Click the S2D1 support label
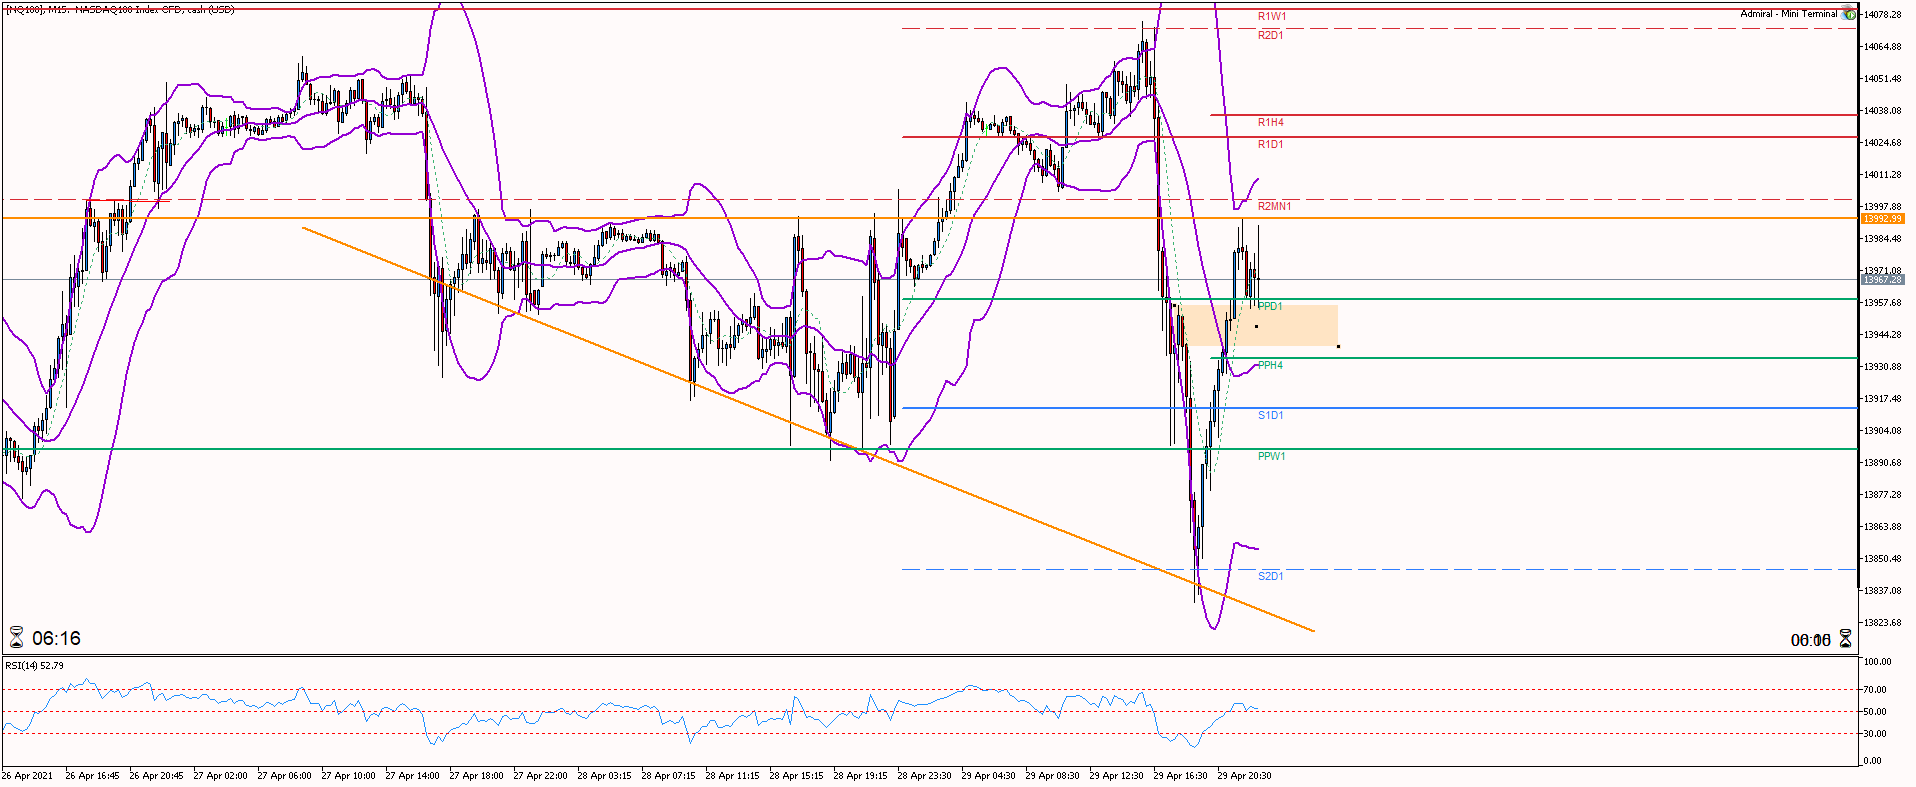Viewport: 1916px width, 787px height. coord(1270,576)
